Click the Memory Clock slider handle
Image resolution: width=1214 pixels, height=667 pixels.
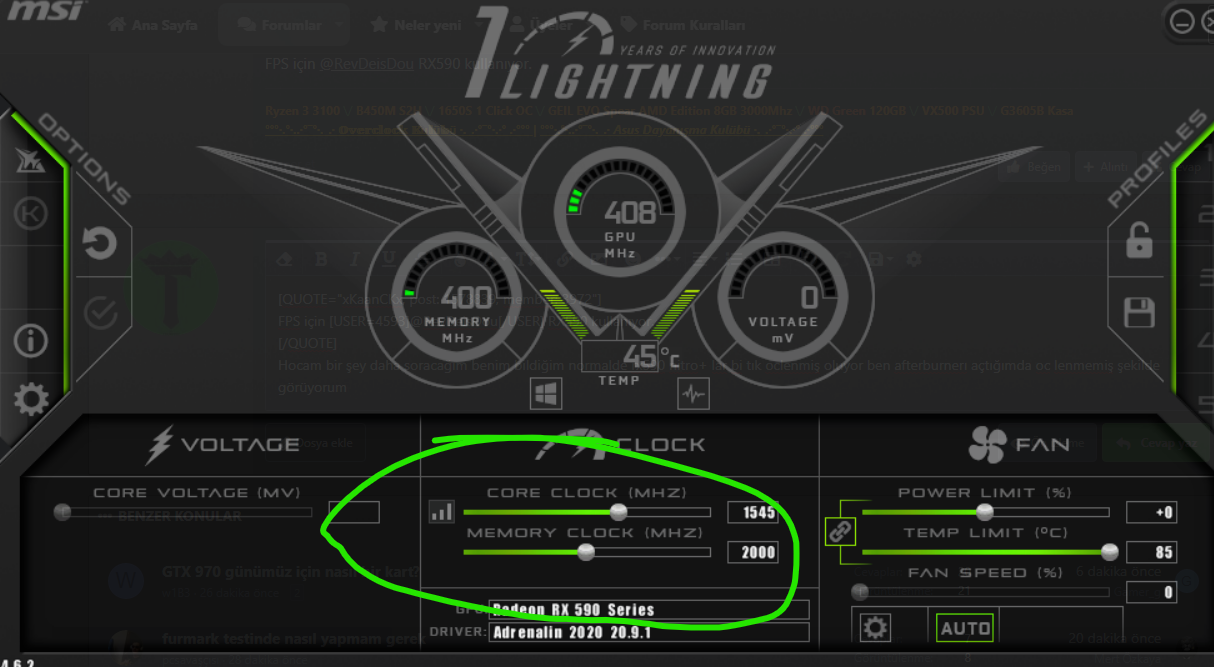[x=586, y=552]
